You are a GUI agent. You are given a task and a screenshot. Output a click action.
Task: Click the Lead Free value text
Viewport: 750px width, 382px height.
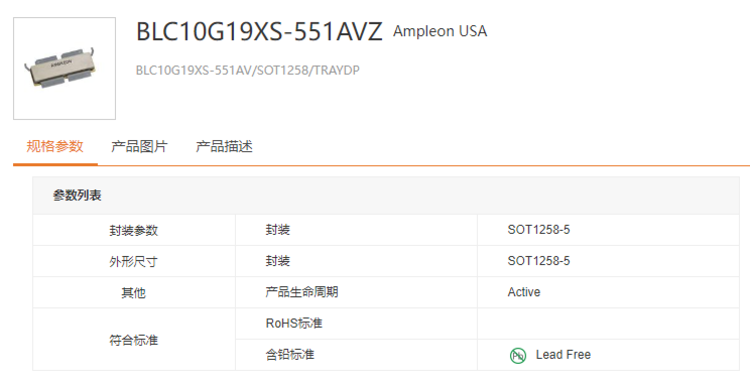(563, 355)
